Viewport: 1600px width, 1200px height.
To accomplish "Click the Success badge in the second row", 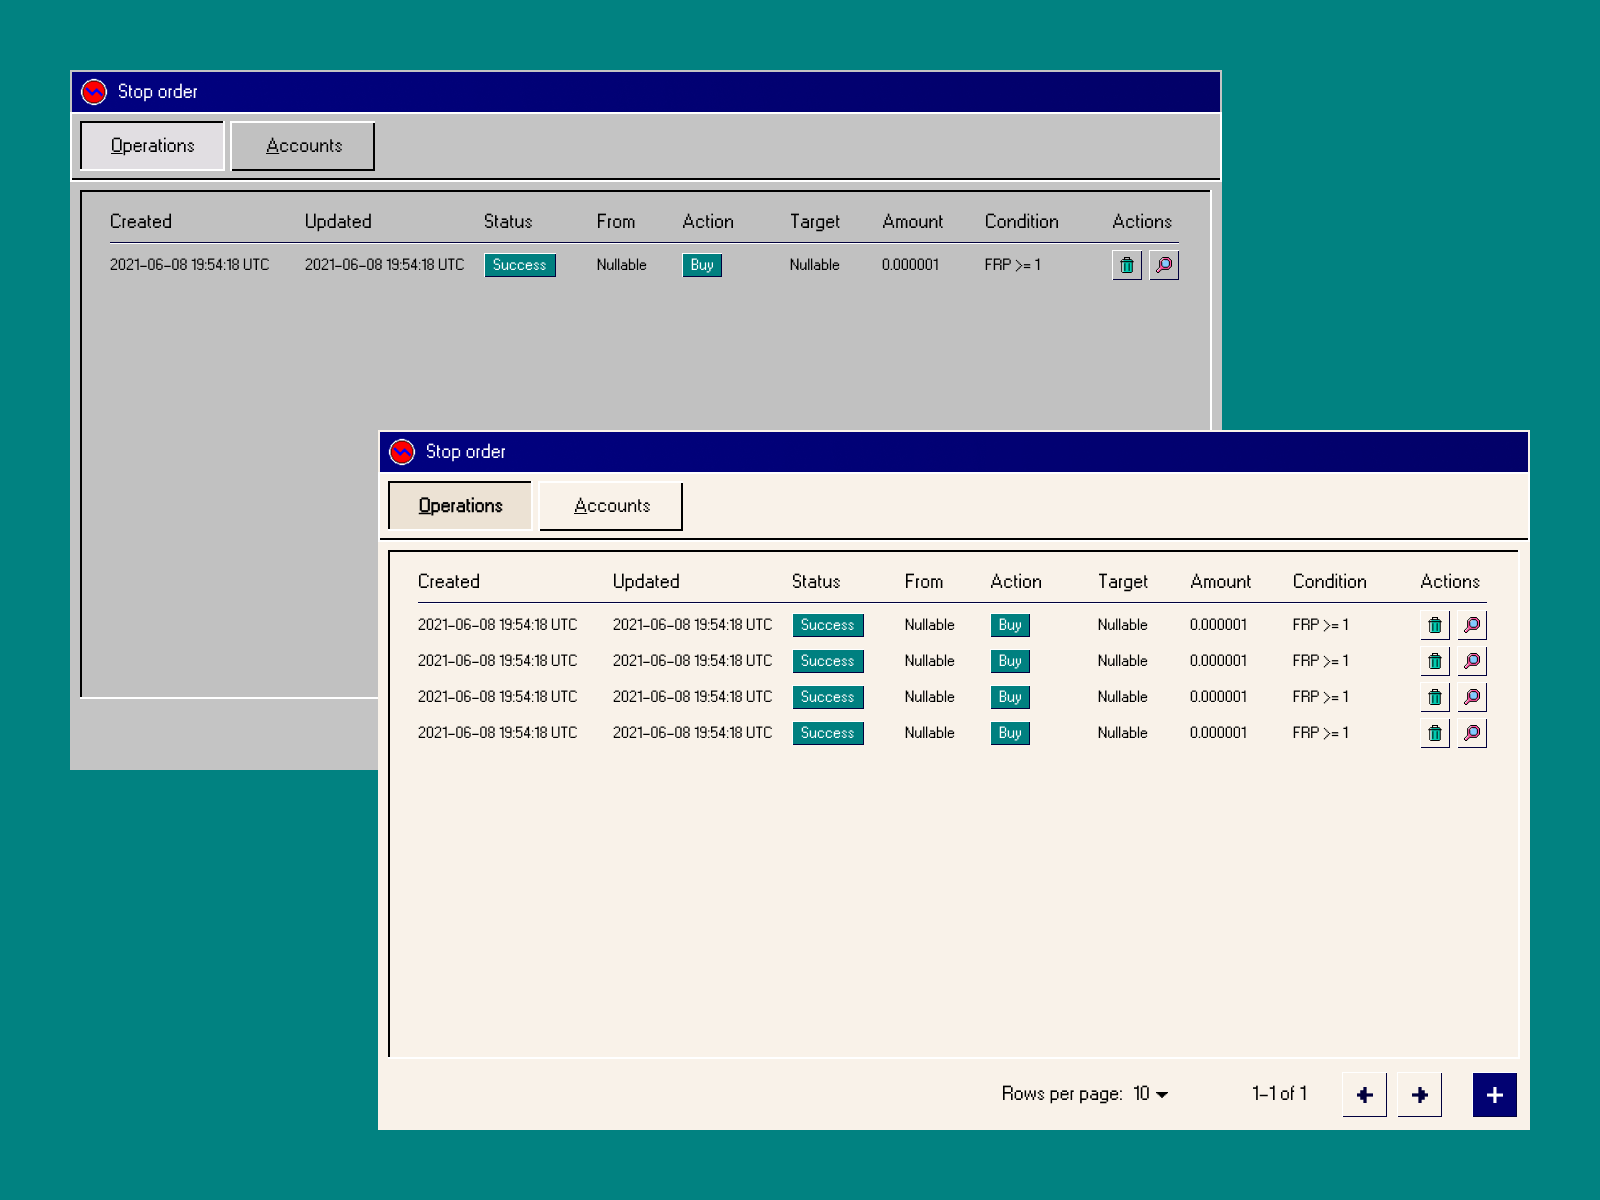I will (827, 661).
